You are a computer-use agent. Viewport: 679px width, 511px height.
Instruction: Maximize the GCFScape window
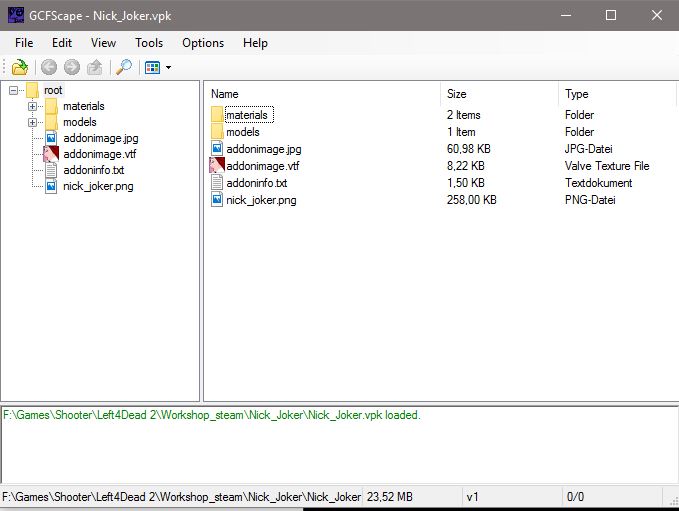click(611, 15)
